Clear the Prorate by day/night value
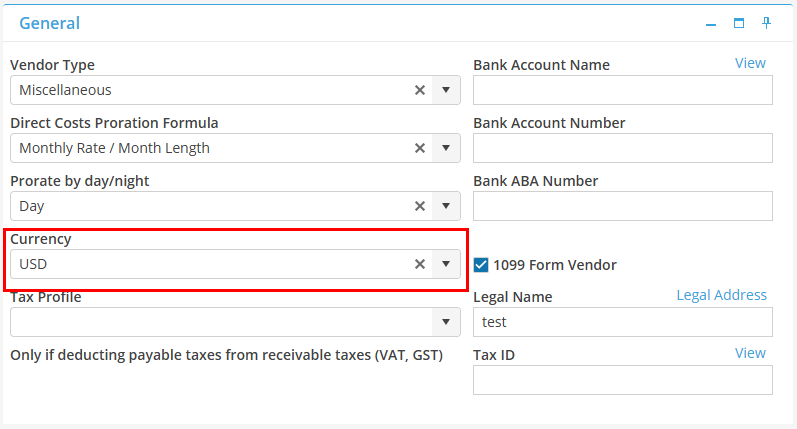Viewport: 797px width, 429px height. click(x=420, y=206)
